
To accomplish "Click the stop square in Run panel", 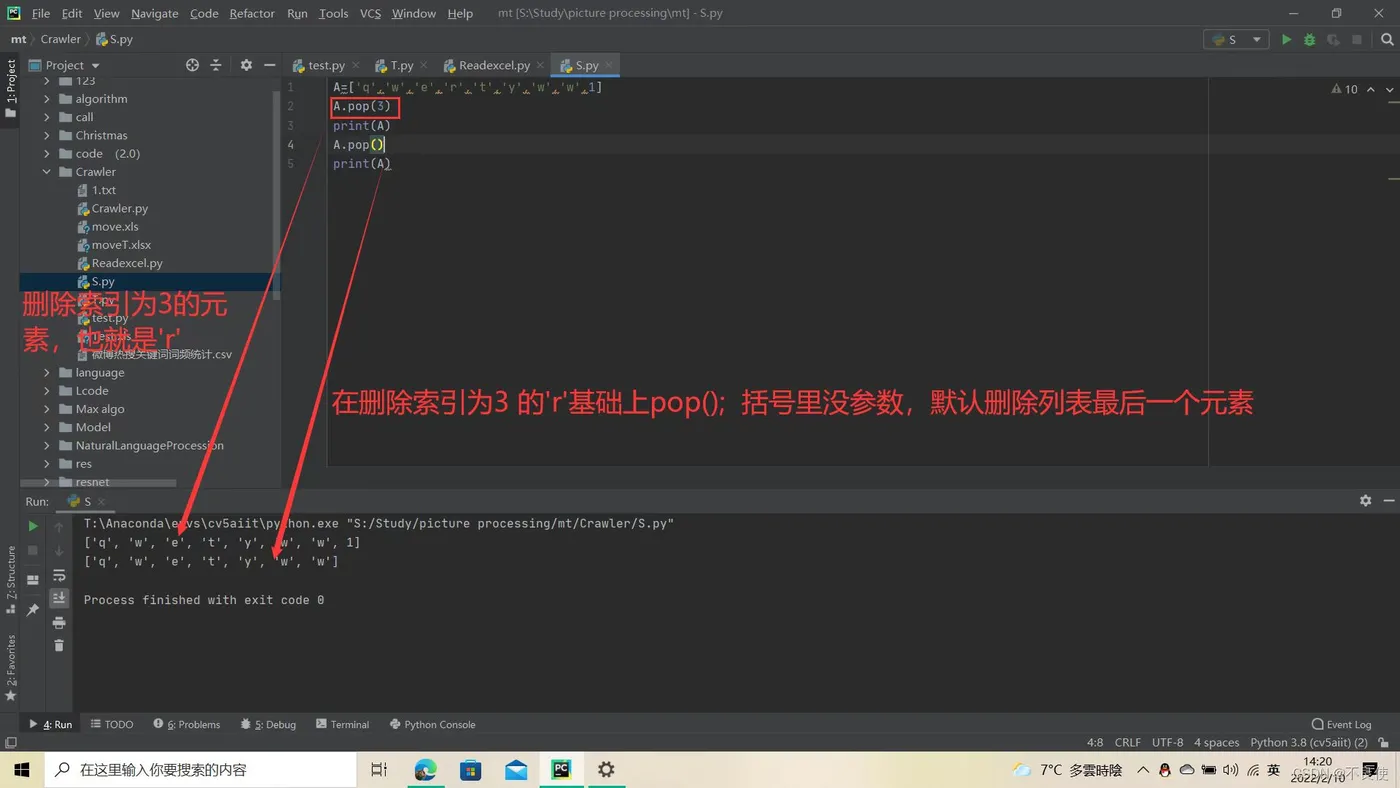I will (33, 550).
